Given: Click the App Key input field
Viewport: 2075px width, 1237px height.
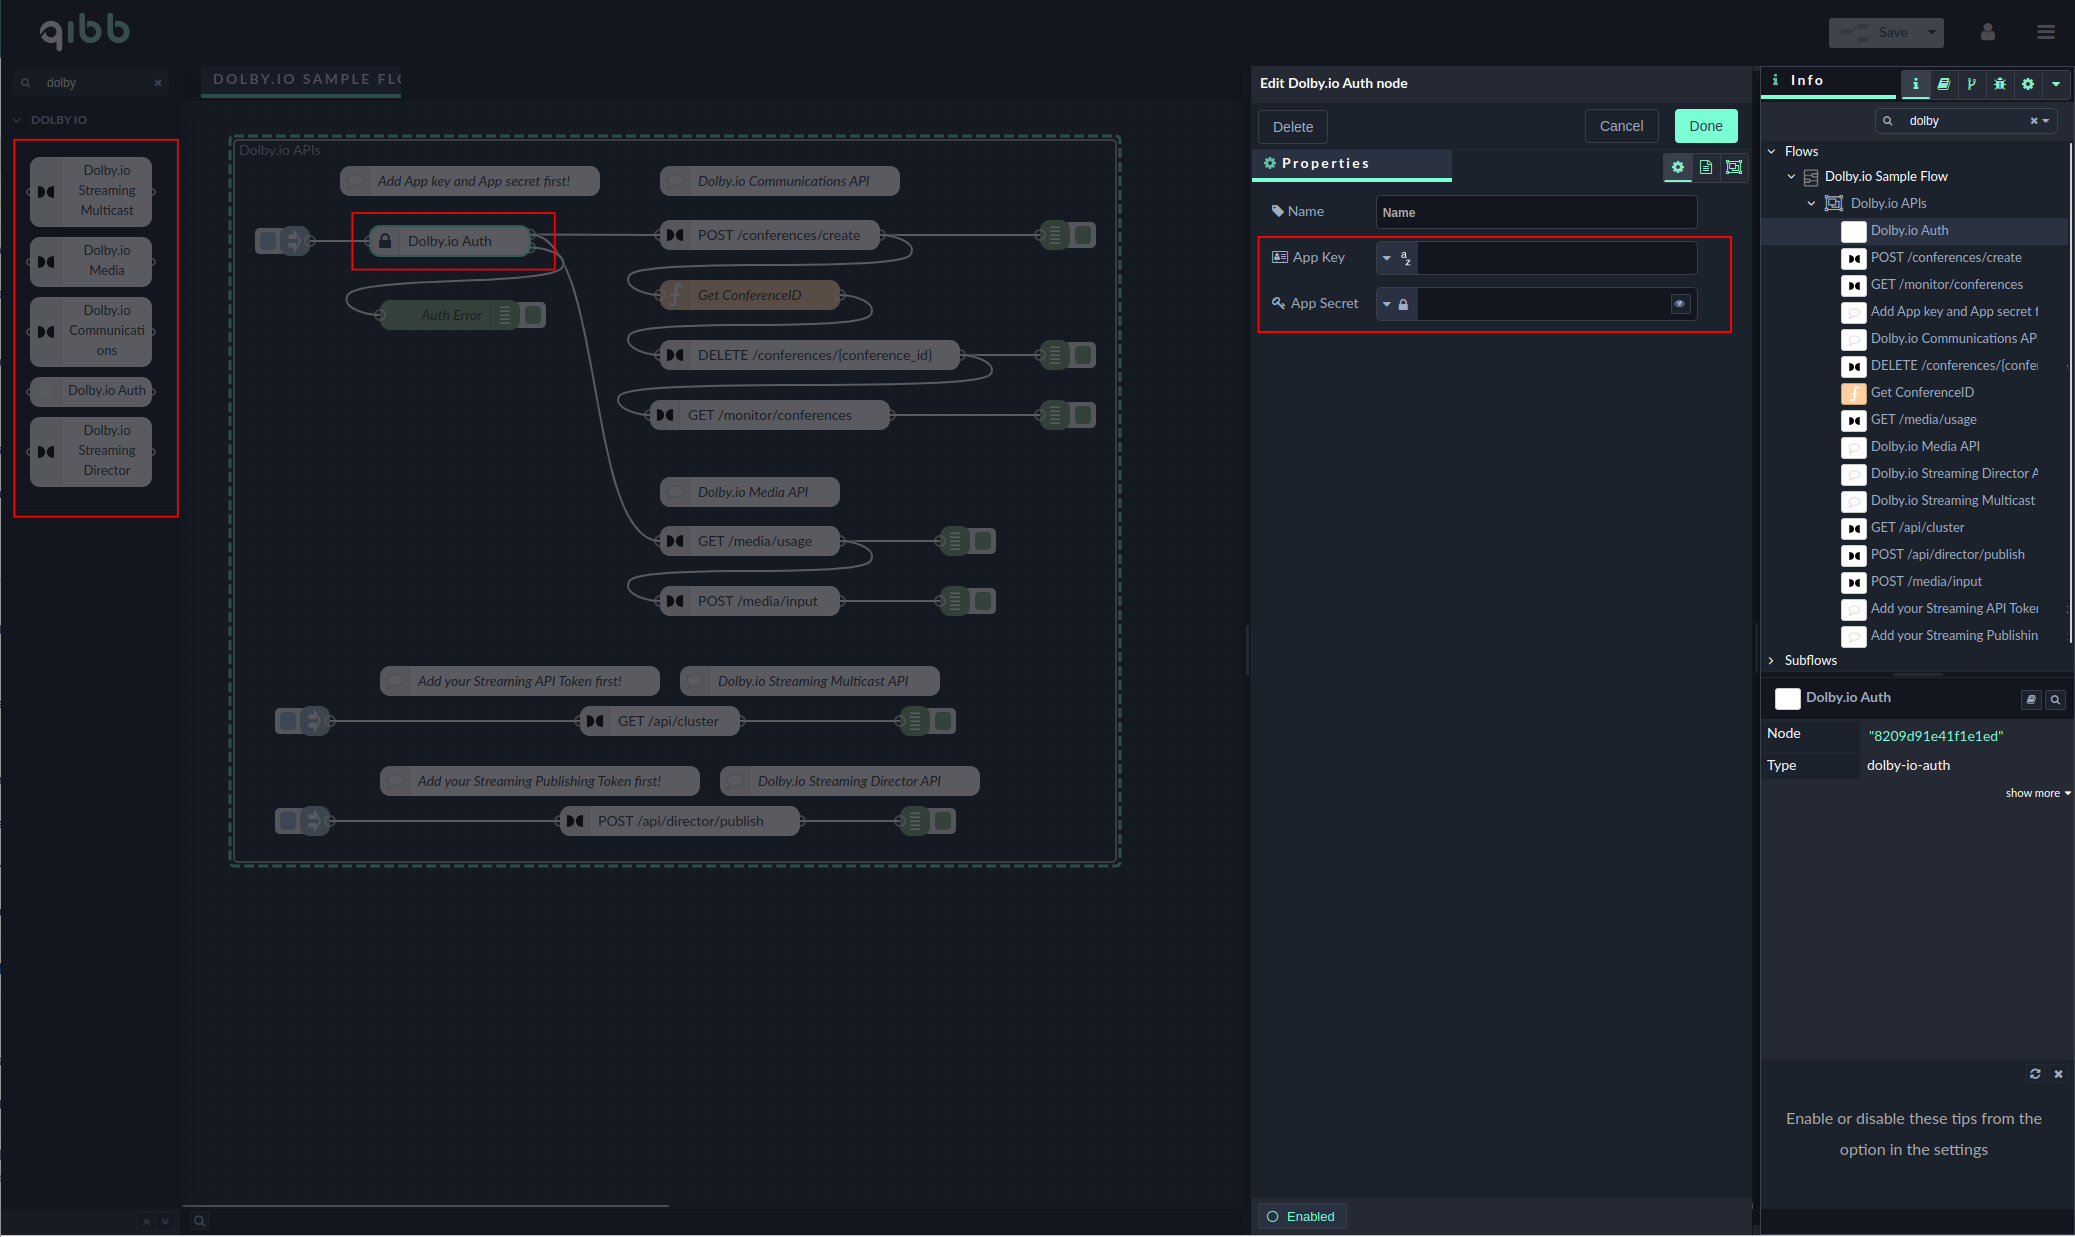Looking at the screenshot, I should point(1556,258).
